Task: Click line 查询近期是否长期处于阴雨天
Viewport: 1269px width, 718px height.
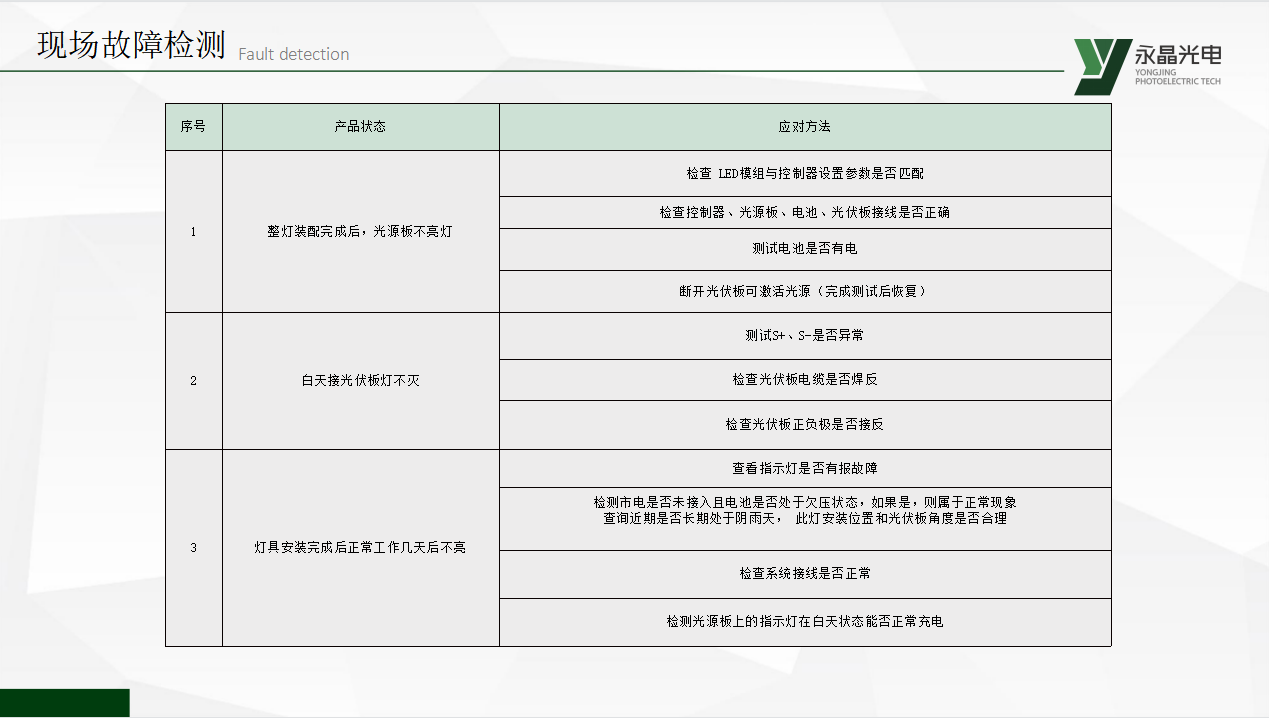Action: pyautogui.click(x=805, y=519)
